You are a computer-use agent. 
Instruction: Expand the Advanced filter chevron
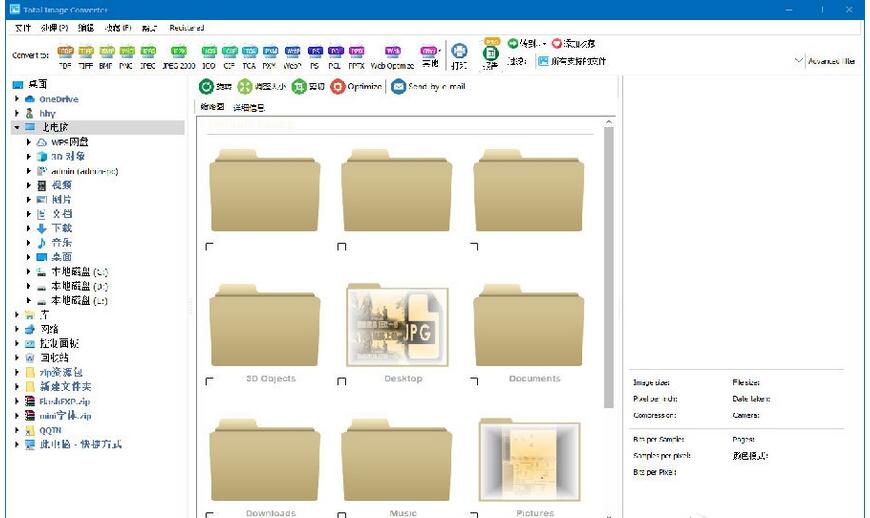(798, 61)
